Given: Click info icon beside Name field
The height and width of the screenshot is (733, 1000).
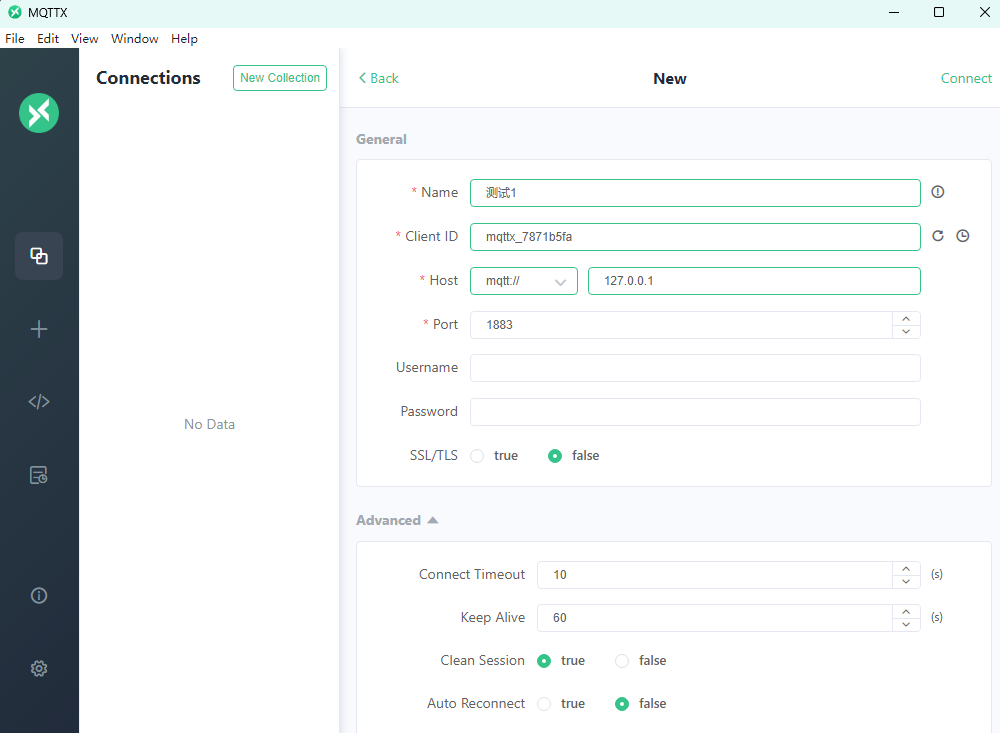Looking at the screenshot, I should pos(938,192).
